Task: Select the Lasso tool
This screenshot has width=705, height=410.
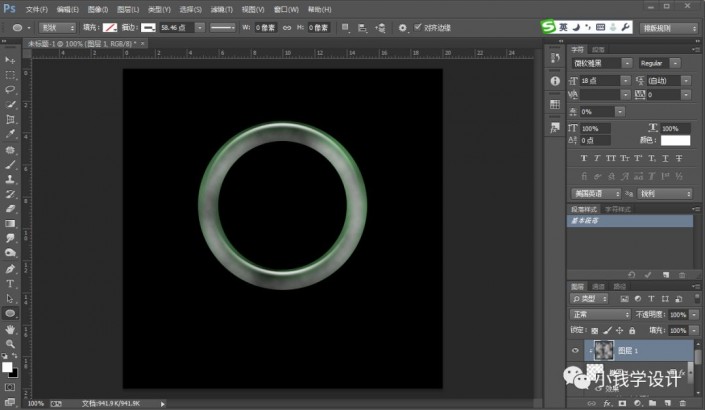Action: pos(10,89)
